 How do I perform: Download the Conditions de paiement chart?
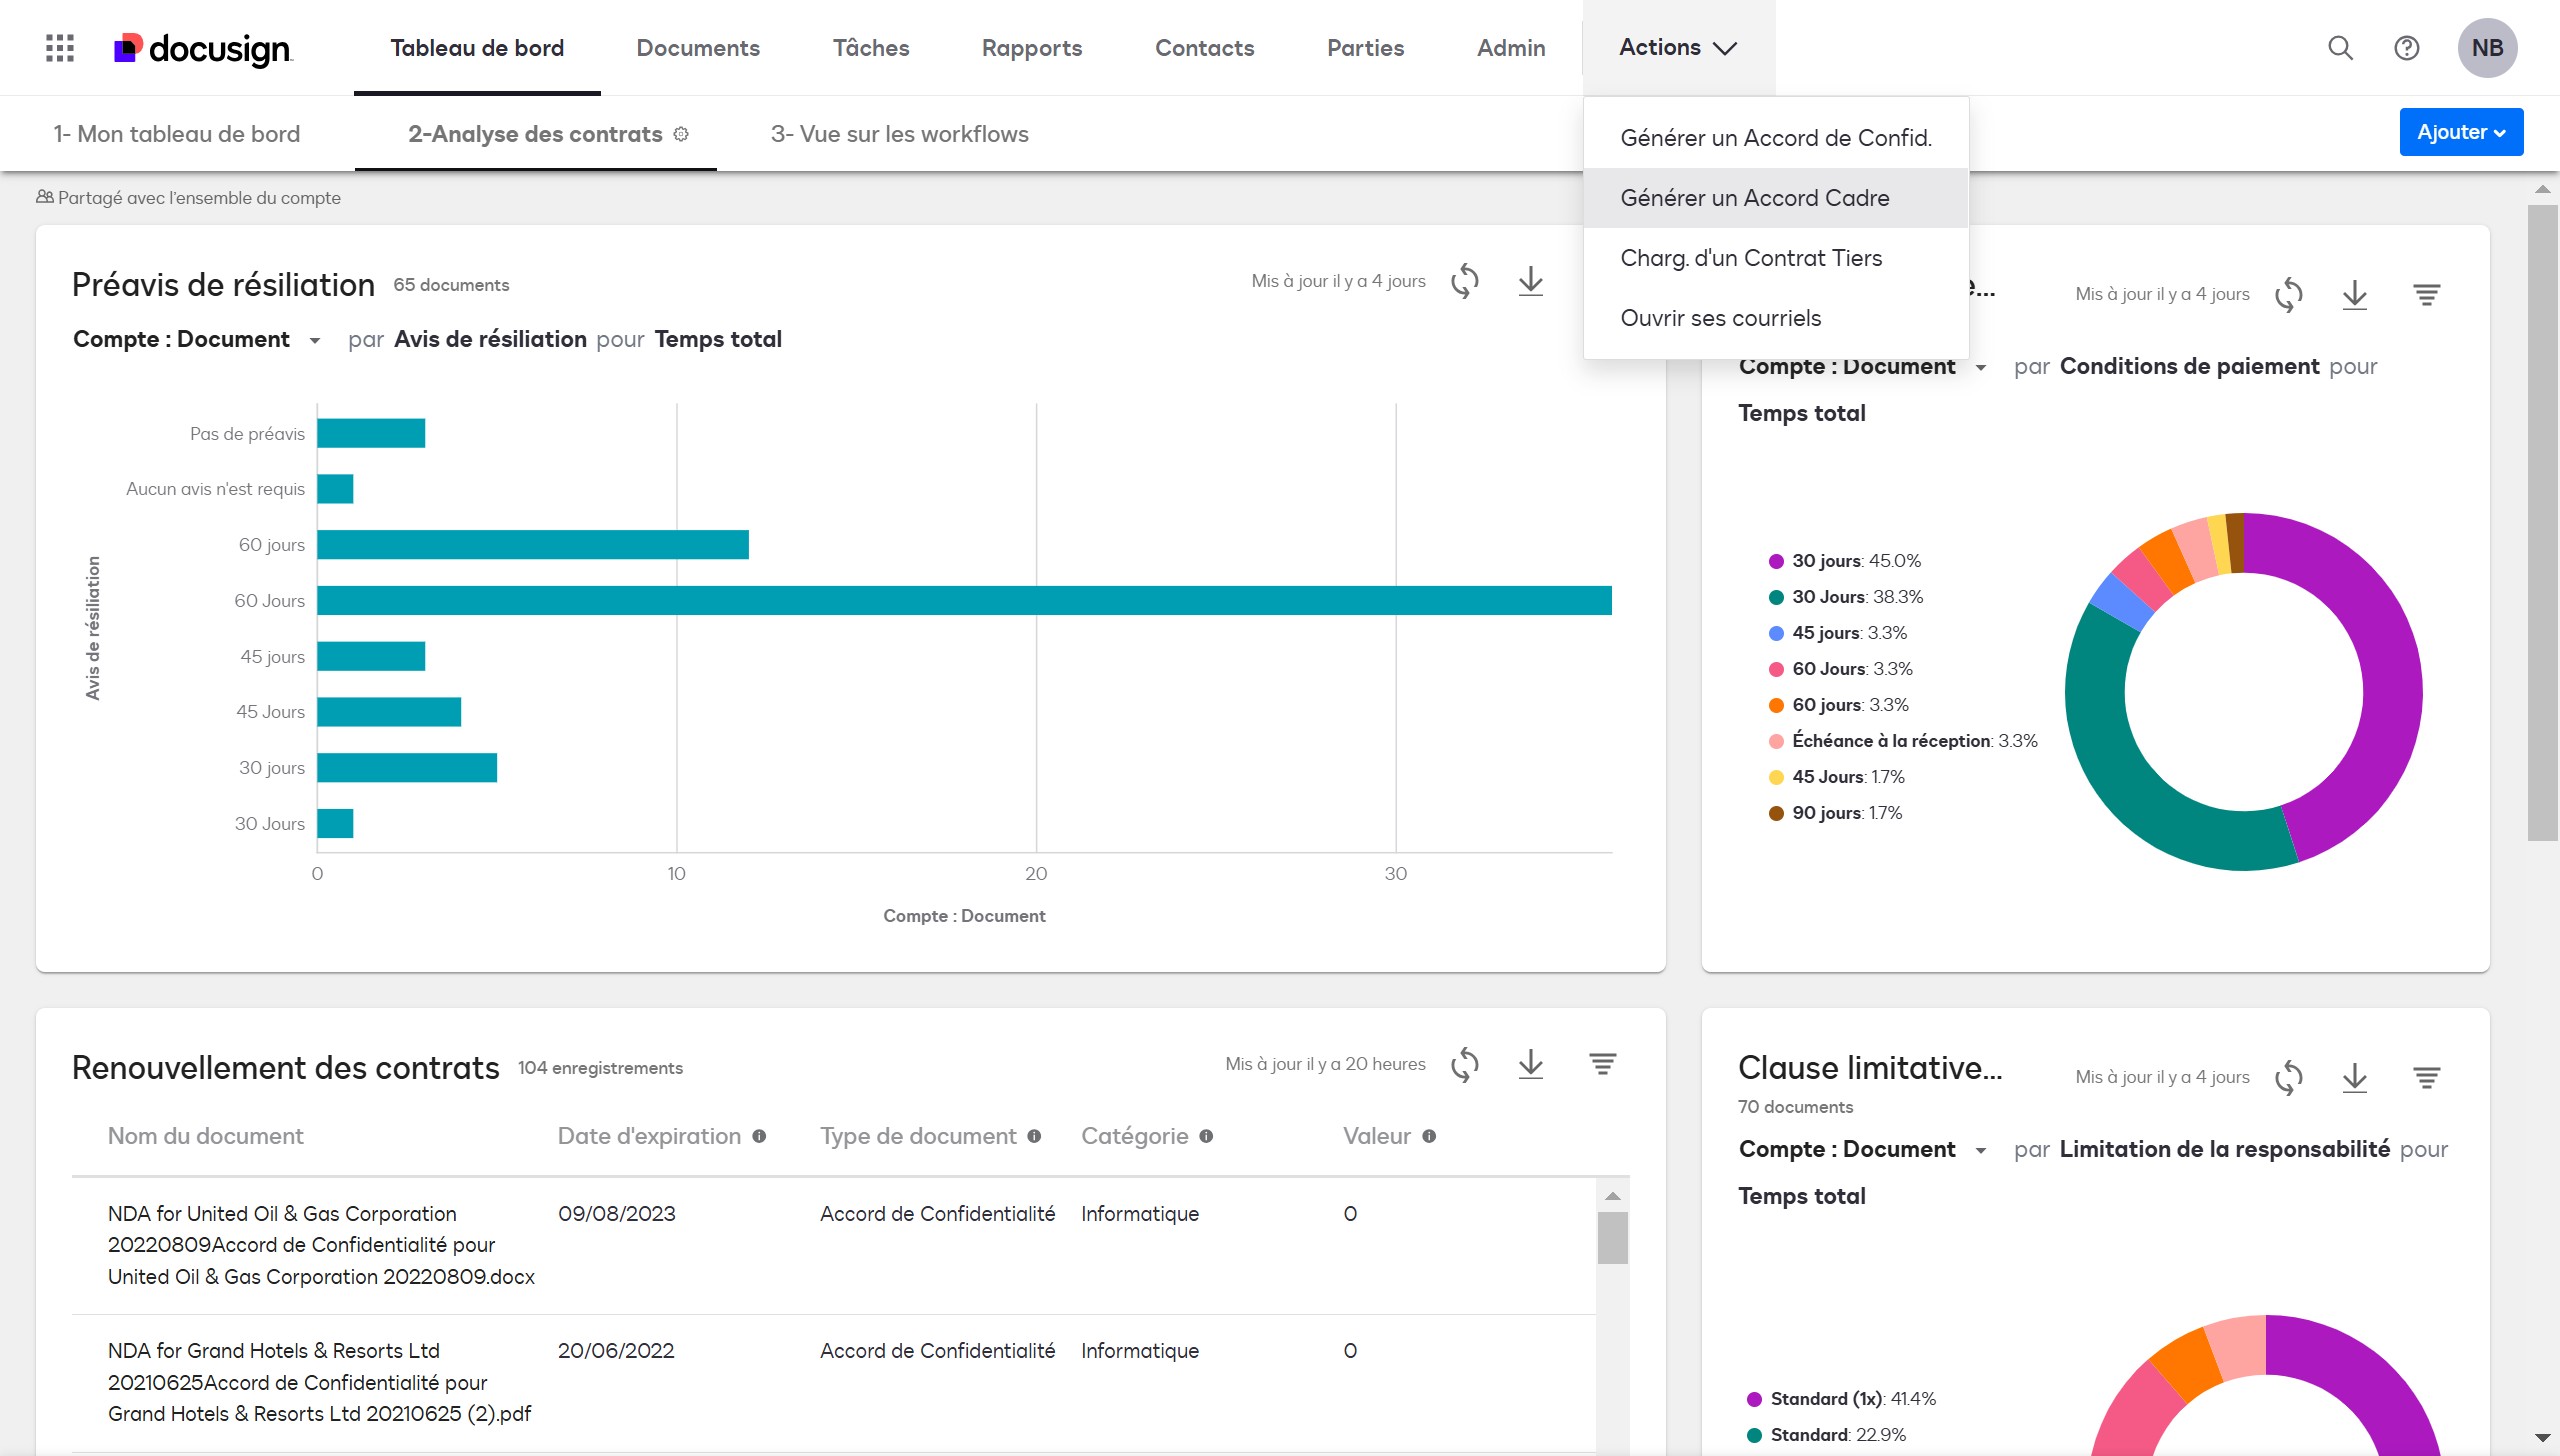click(2355, 295)
